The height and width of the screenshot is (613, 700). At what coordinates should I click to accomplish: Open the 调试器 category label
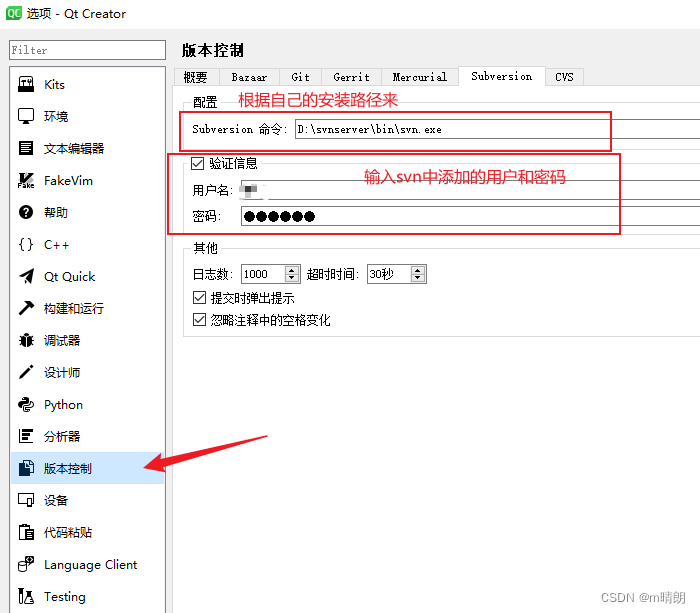[62, 341]
